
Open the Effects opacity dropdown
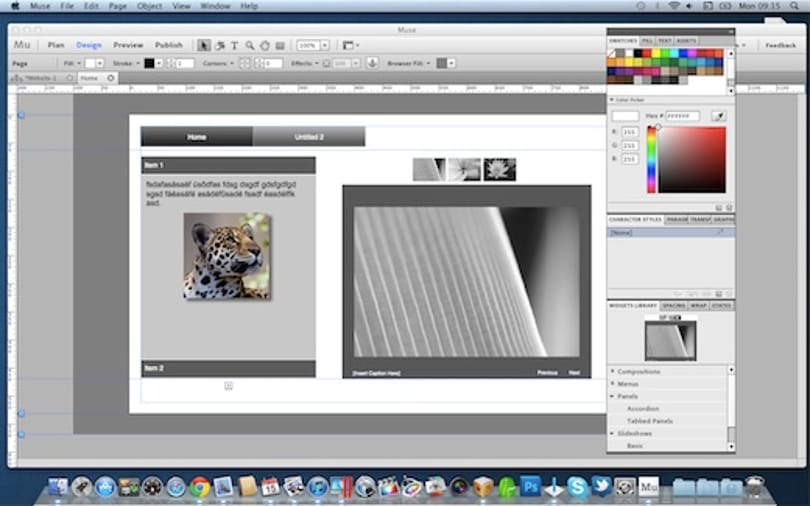355,63
